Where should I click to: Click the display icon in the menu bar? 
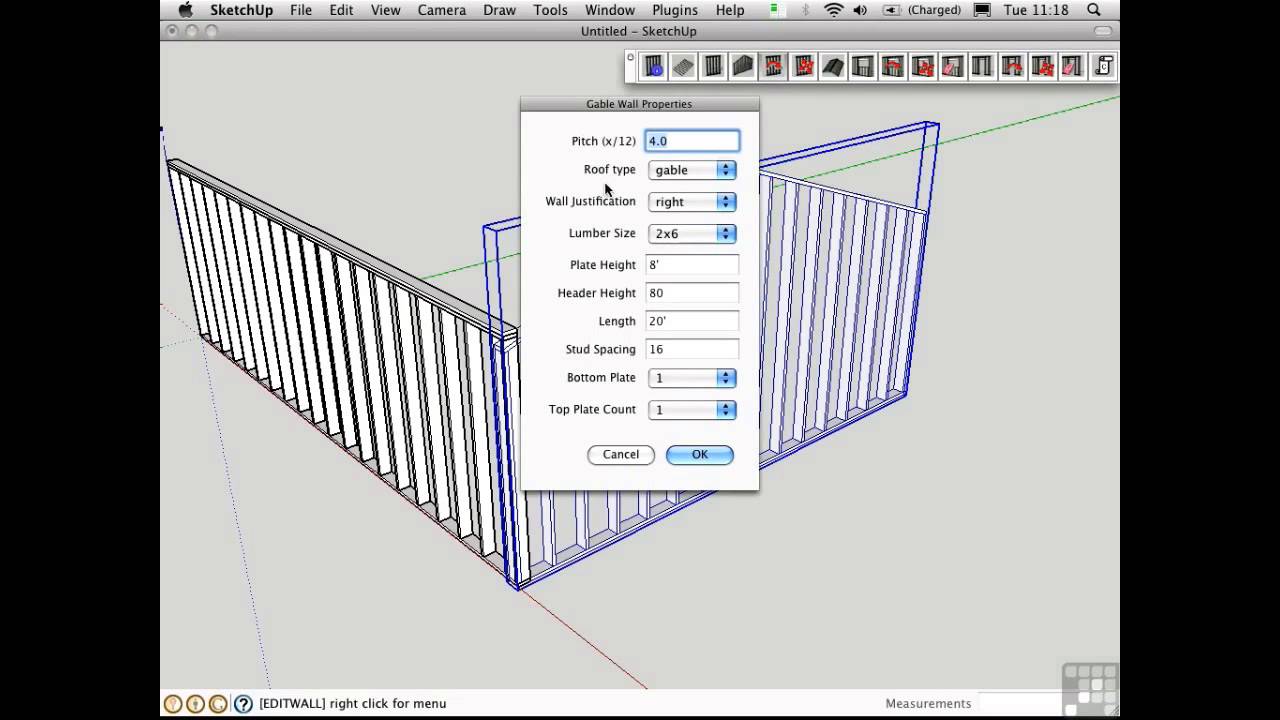tap(982, 10)
